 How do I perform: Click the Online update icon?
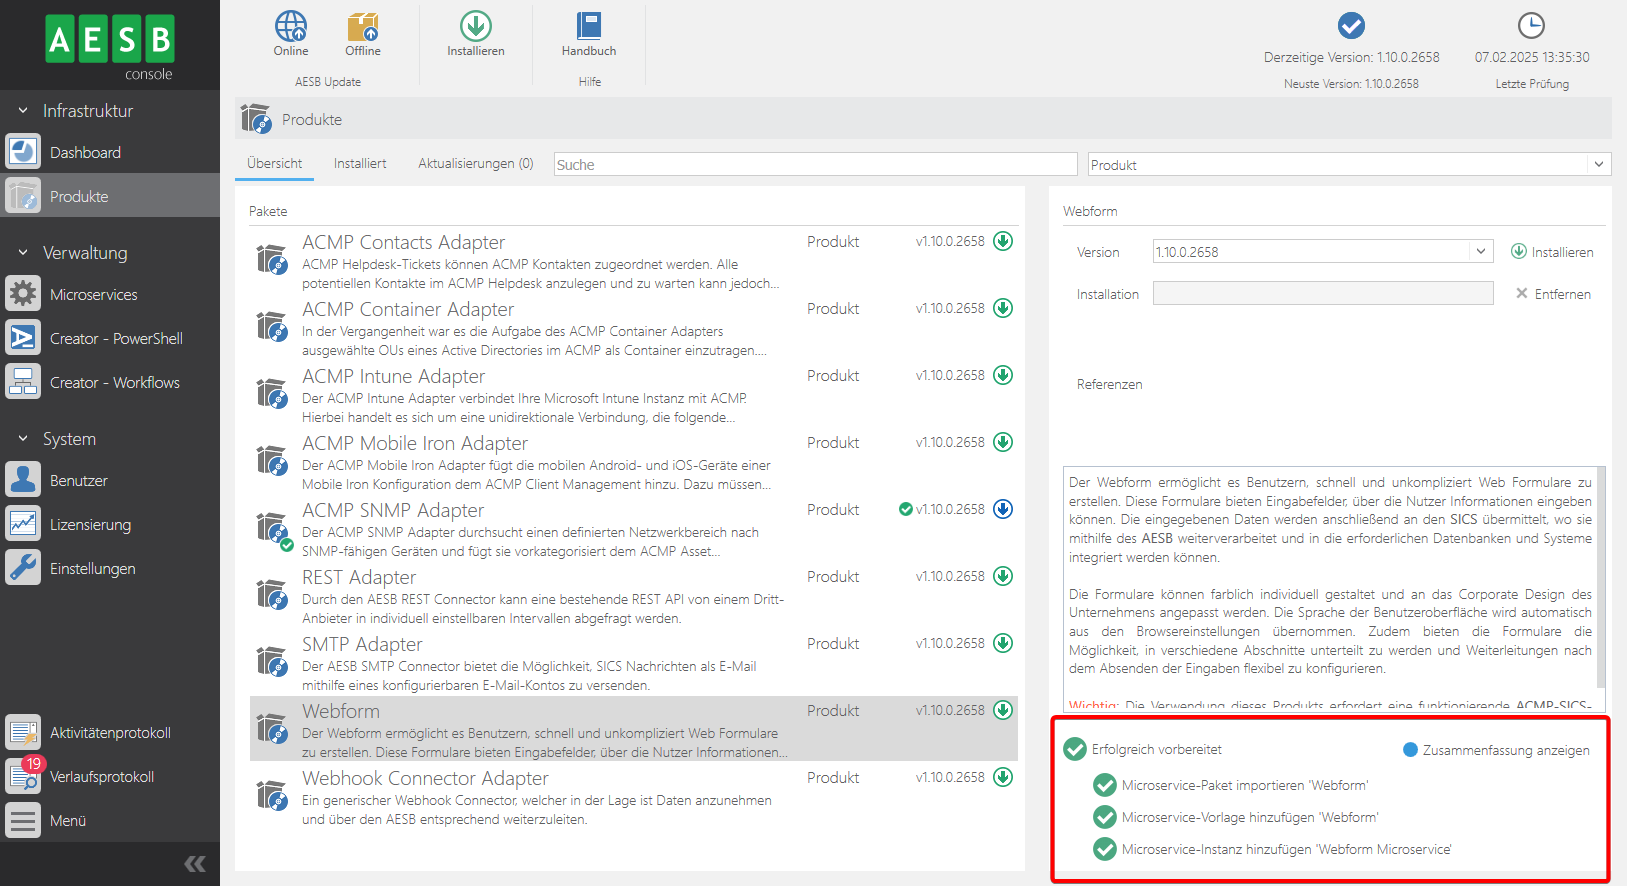coord(291,27)
